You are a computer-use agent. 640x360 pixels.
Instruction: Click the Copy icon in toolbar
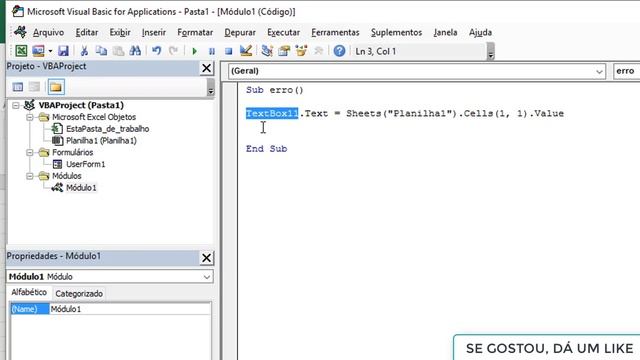coord(101,51)
